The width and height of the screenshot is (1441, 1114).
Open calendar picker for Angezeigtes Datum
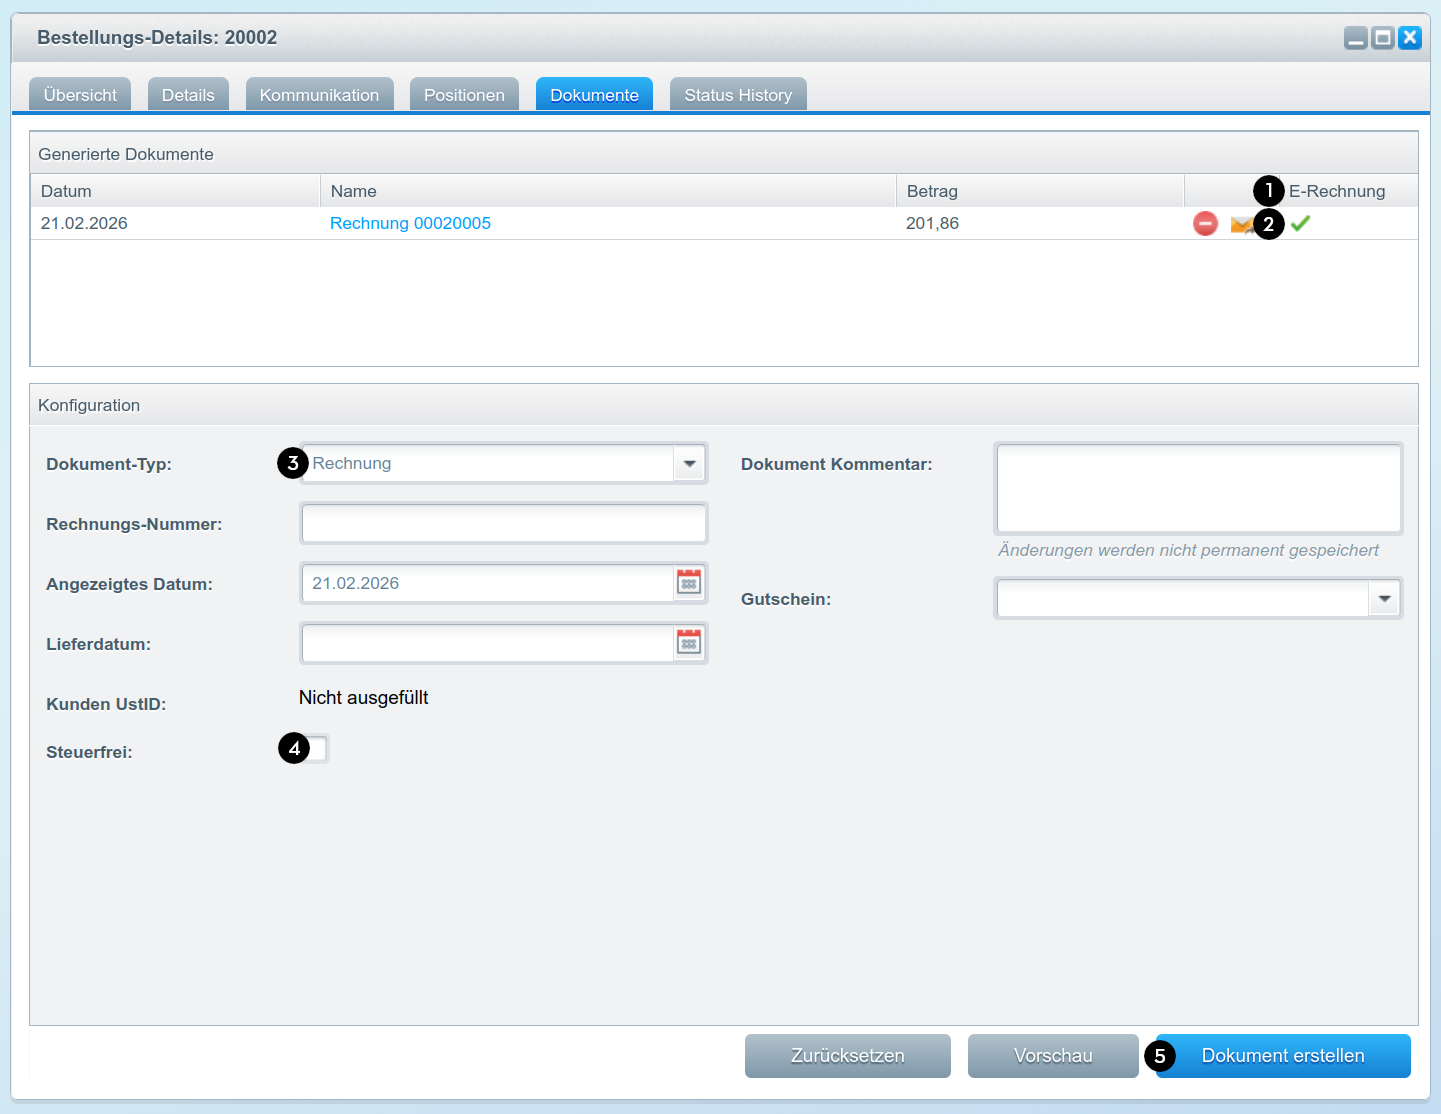click(689, 583)
